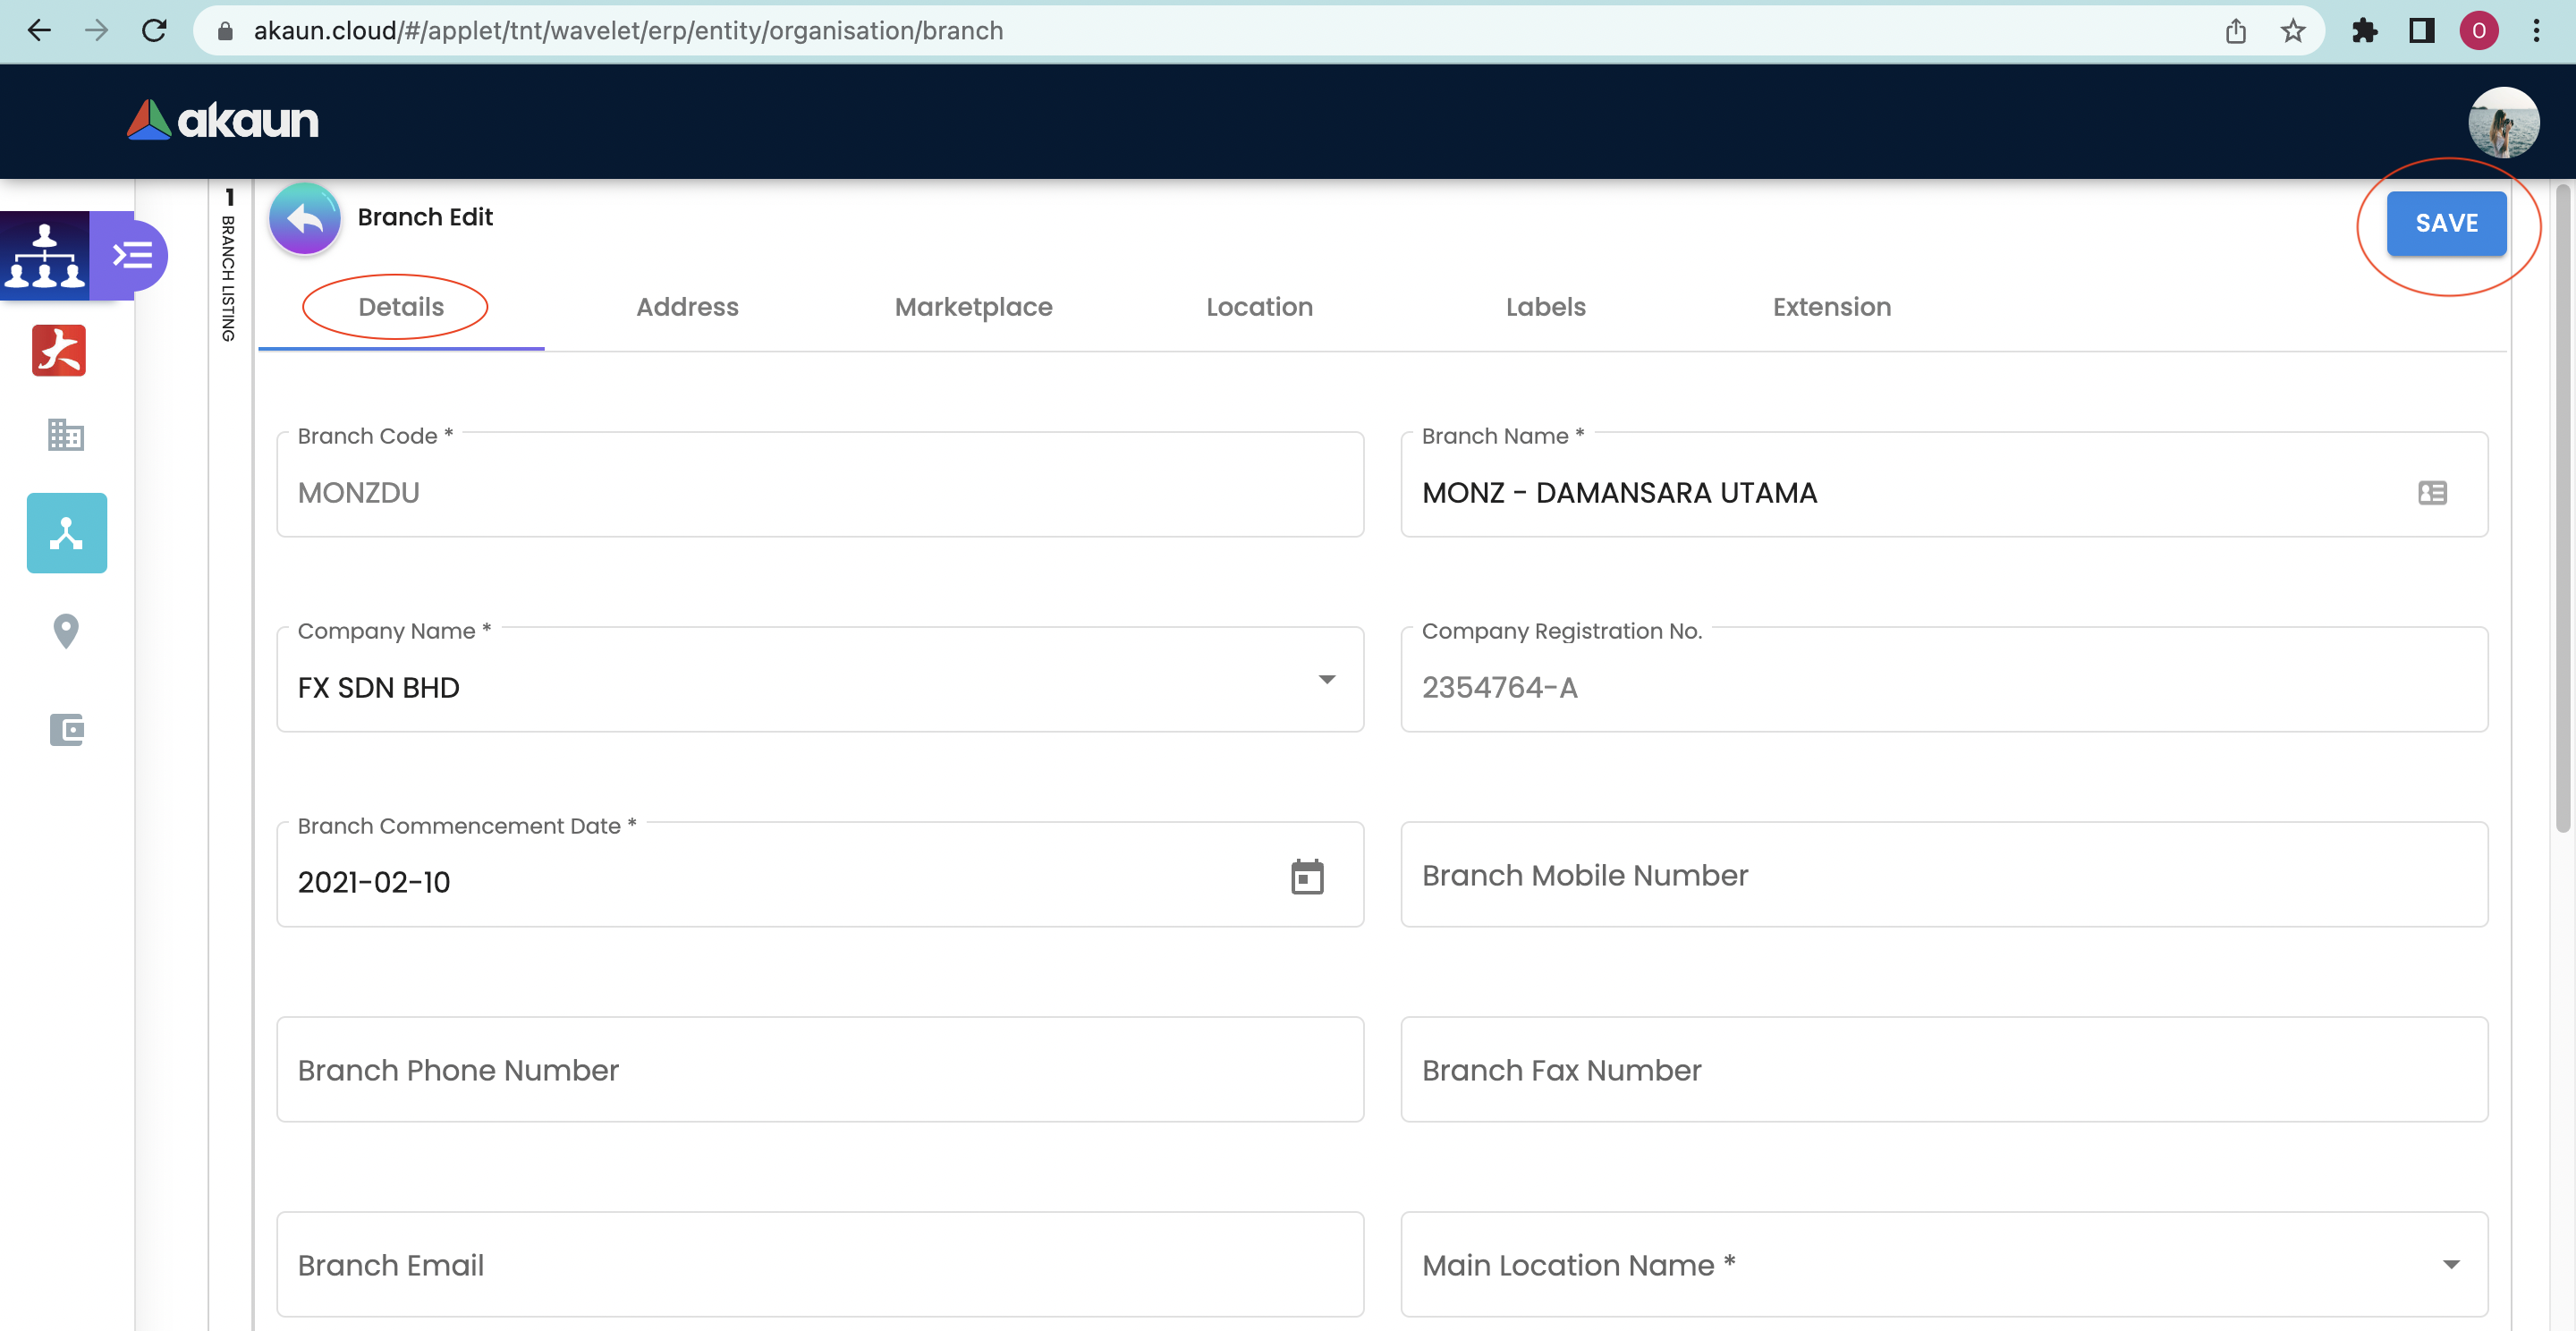Open the Marketplace tab

click(973, 307)
